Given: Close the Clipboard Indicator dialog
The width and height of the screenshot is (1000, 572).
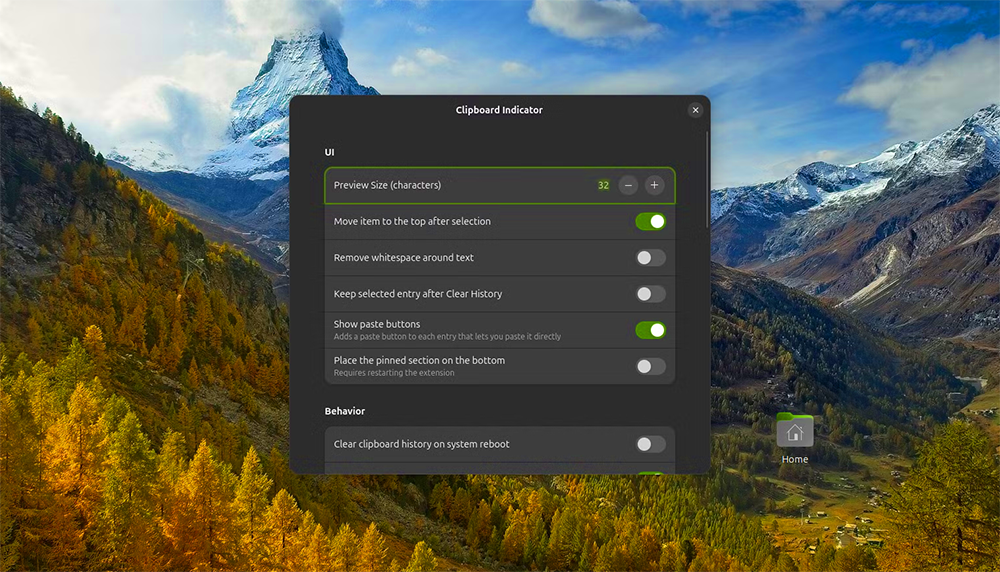Looking at the screenshot, I should [x=695, y=110].
